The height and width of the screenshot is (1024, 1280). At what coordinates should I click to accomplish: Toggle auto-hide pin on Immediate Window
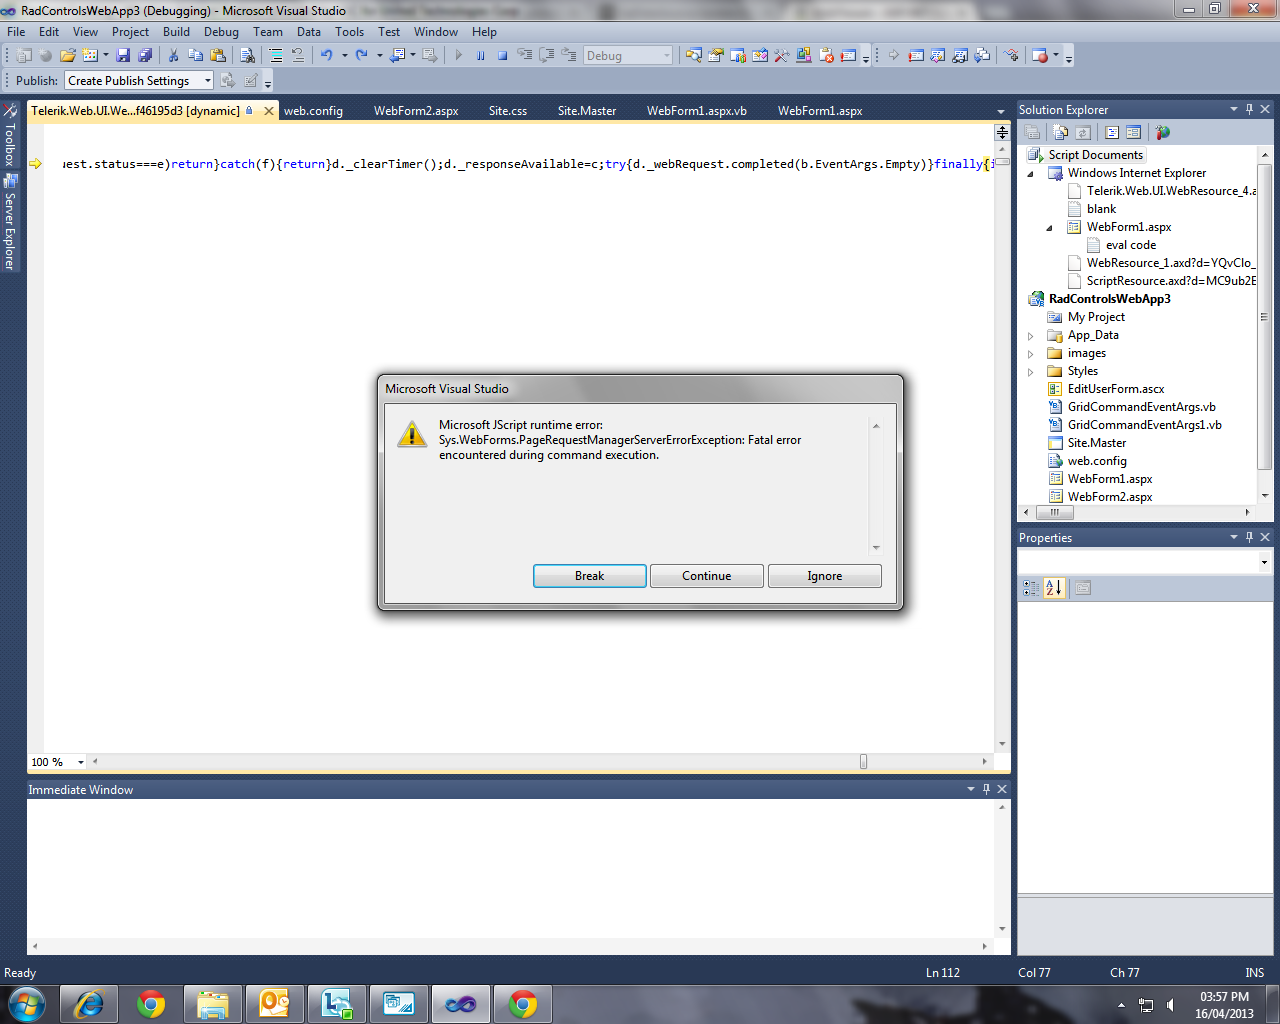pos(986,789)
